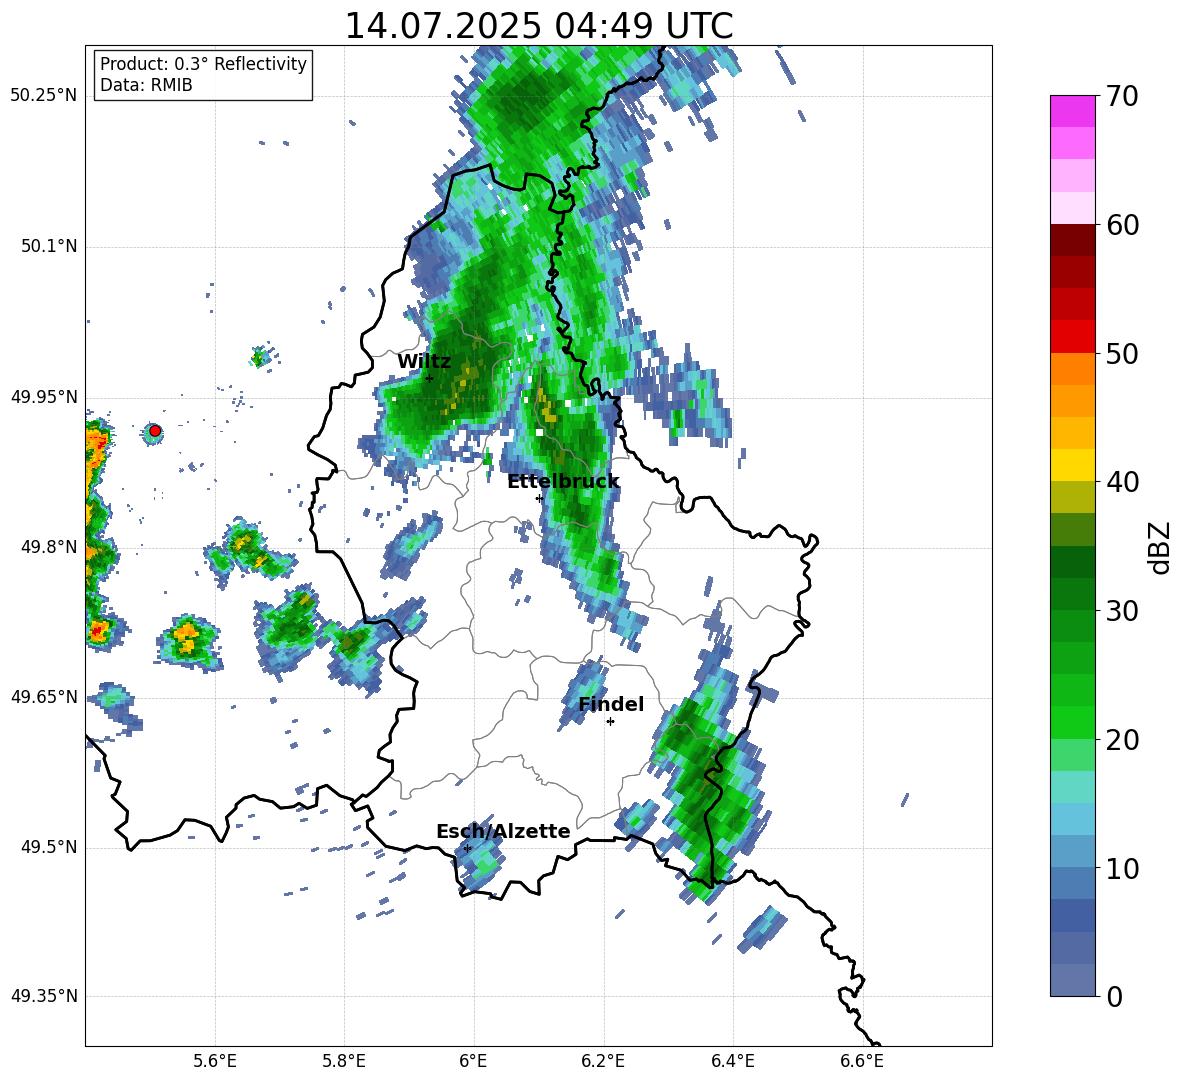The height and width of the screenshot is (1081, 1184).
Task: Click the 50 colorbar tick label
Action: [1122, 353]
